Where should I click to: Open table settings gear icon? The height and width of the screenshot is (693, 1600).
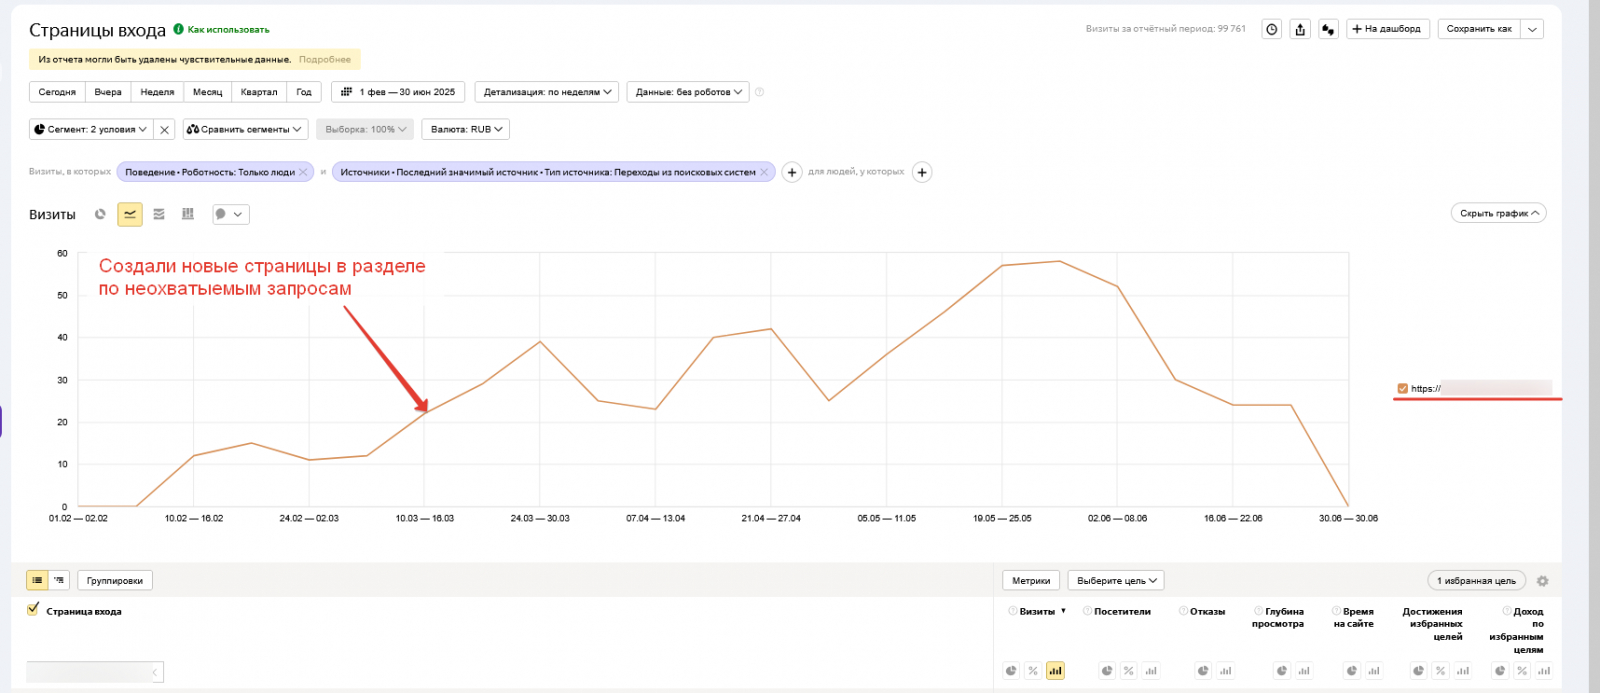coord(1542,581)
